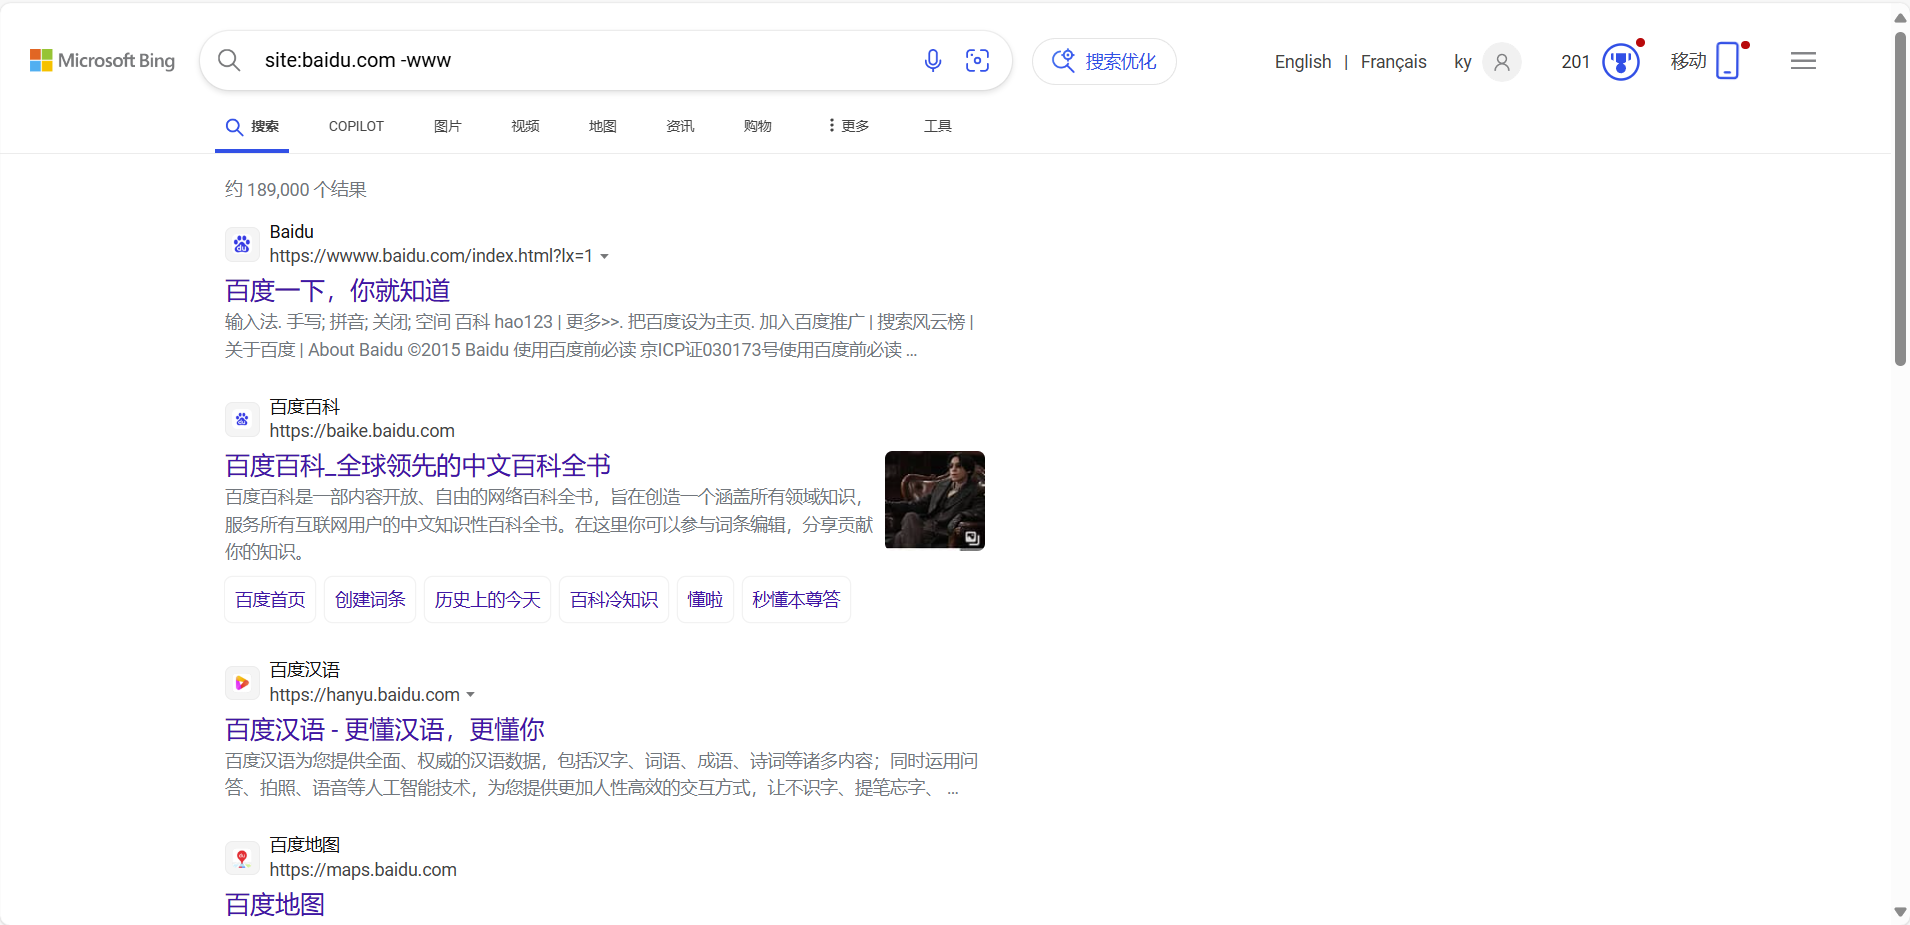Open the 百度地图 result title

click(x=275, y=905)
